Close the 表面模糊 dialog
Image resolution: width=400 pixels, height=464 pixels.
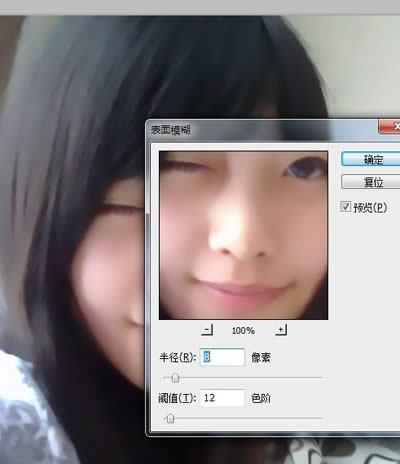(x=390, y=126)
